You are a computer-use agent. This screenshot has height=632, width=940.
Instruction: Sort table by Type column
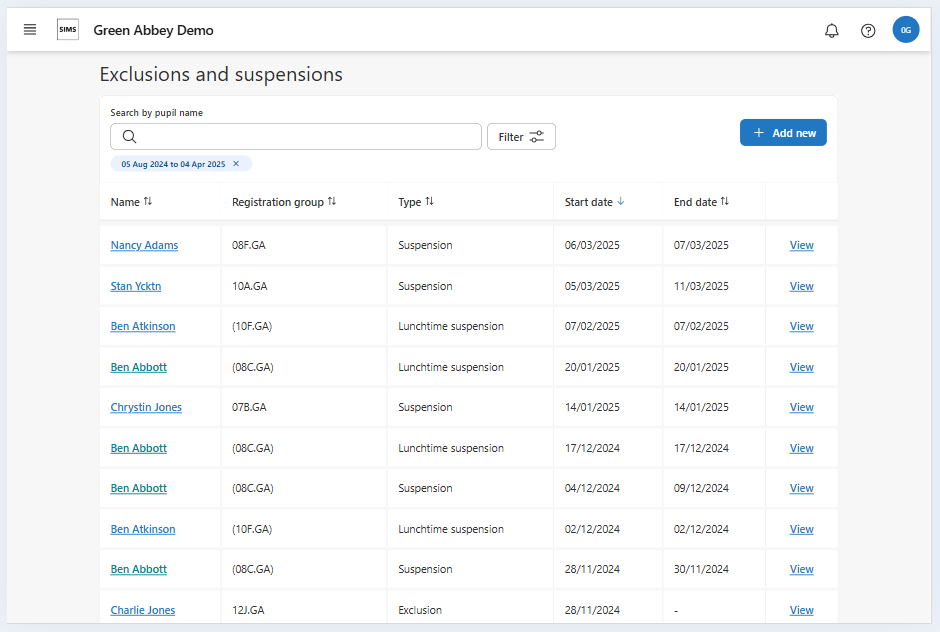[x=415, y=202]
